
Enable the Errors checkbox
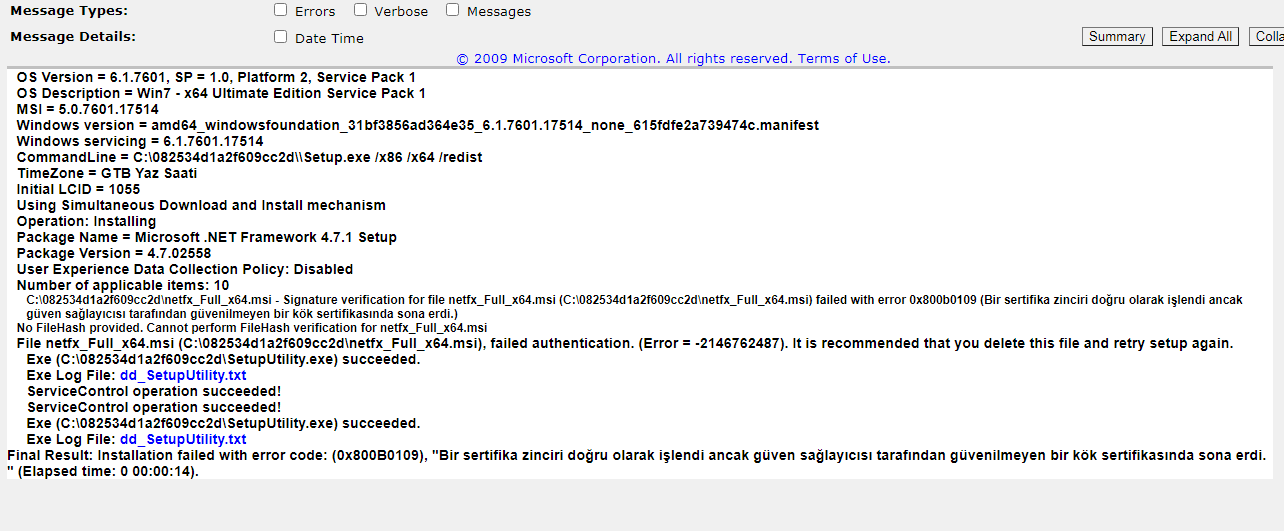(x=281, y=10)
